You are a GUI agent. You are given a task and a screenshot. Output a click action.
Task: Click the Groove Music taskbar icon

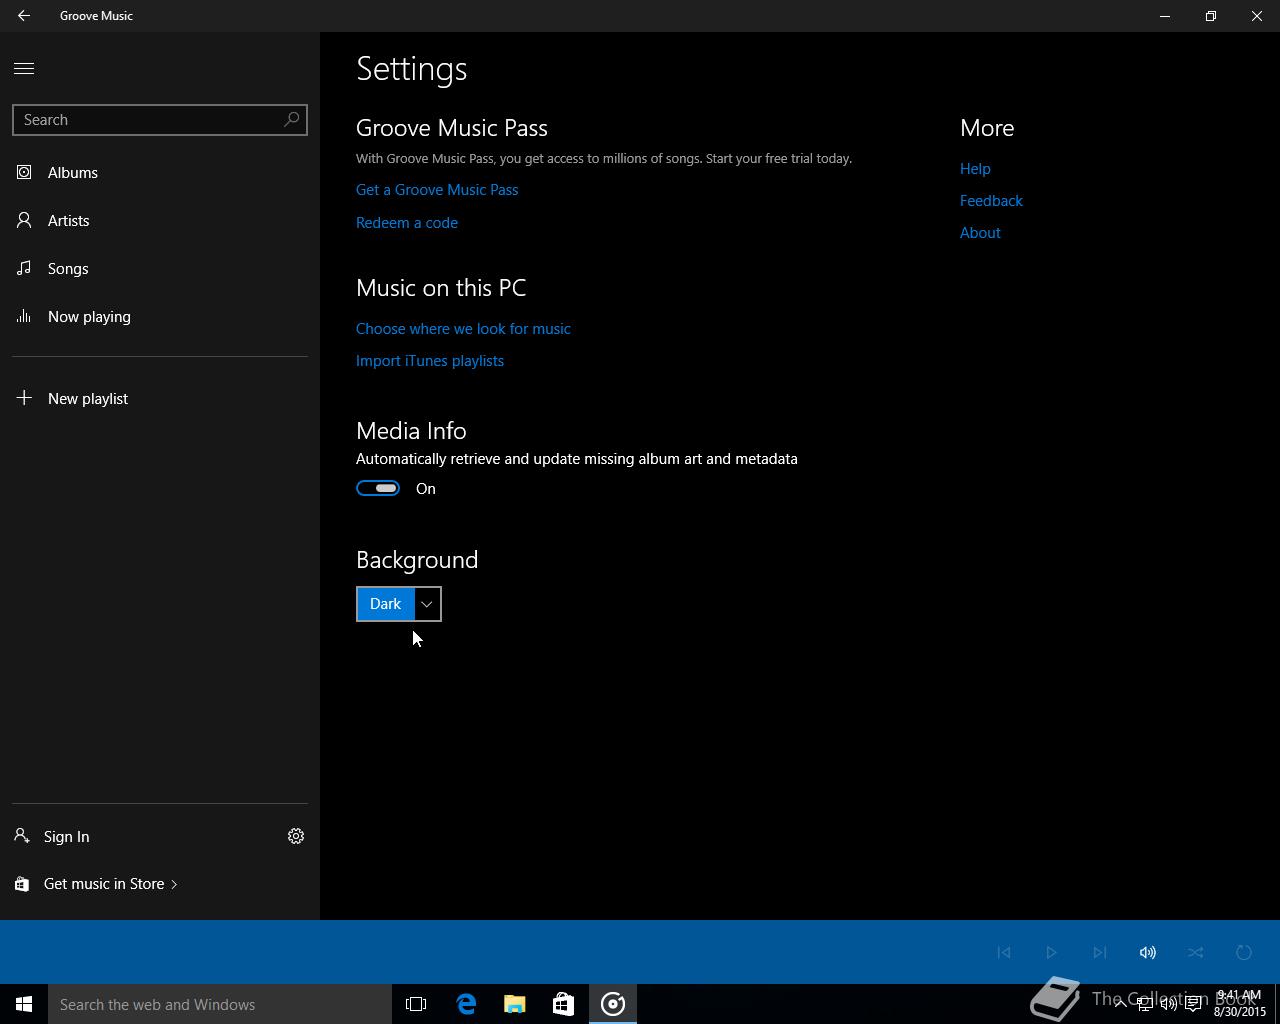[613, 1004]
